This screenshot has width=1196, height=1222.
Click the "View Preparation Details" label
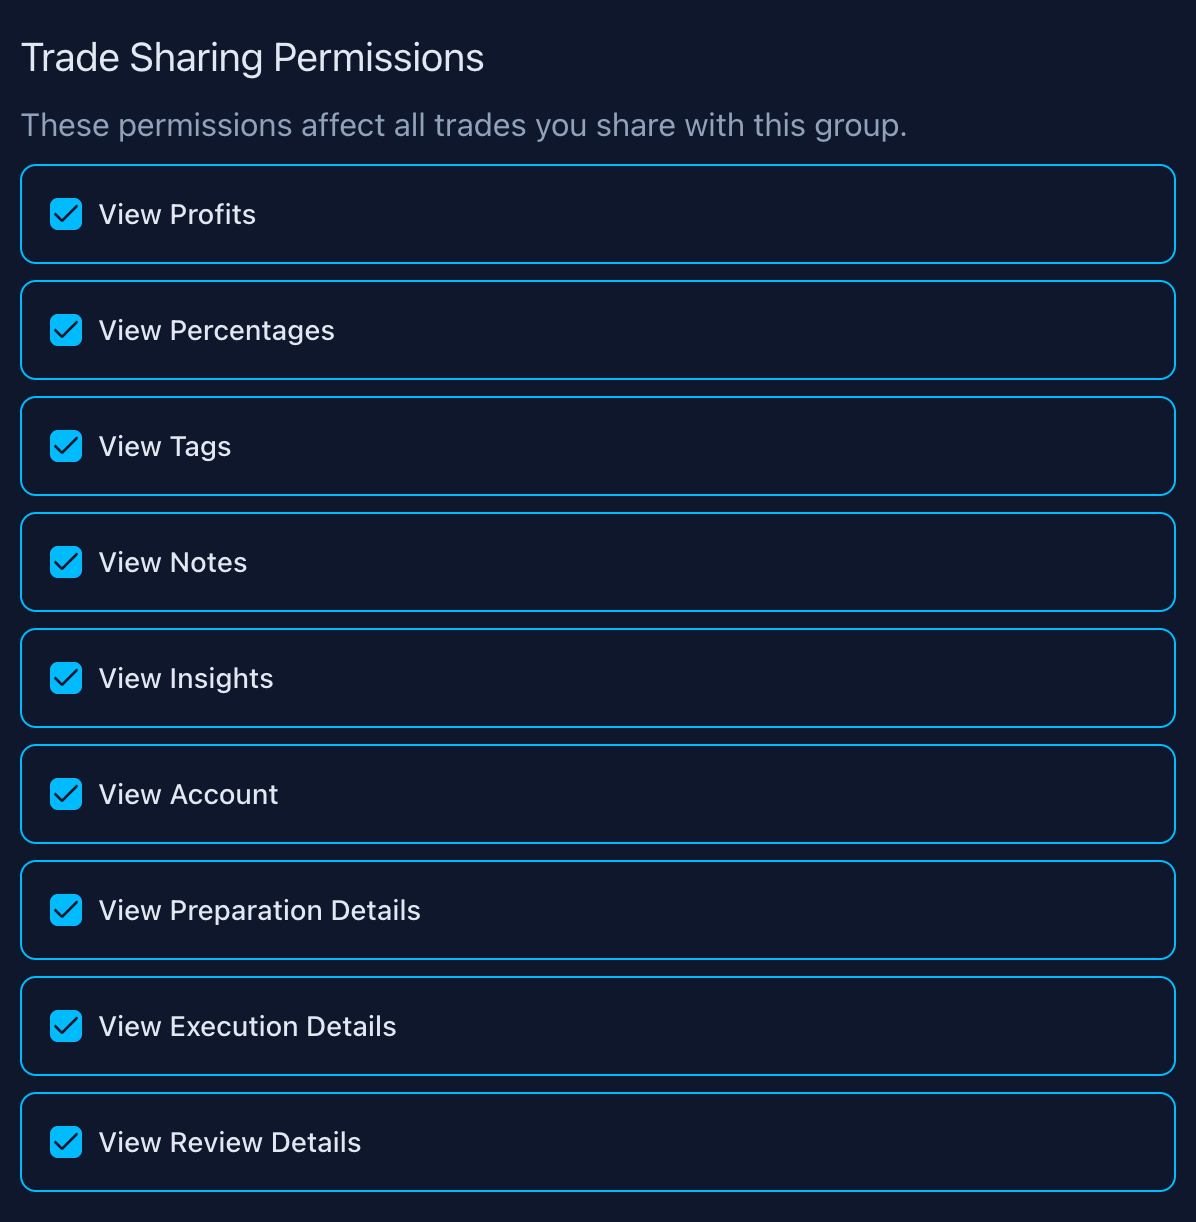click(259, 911)
